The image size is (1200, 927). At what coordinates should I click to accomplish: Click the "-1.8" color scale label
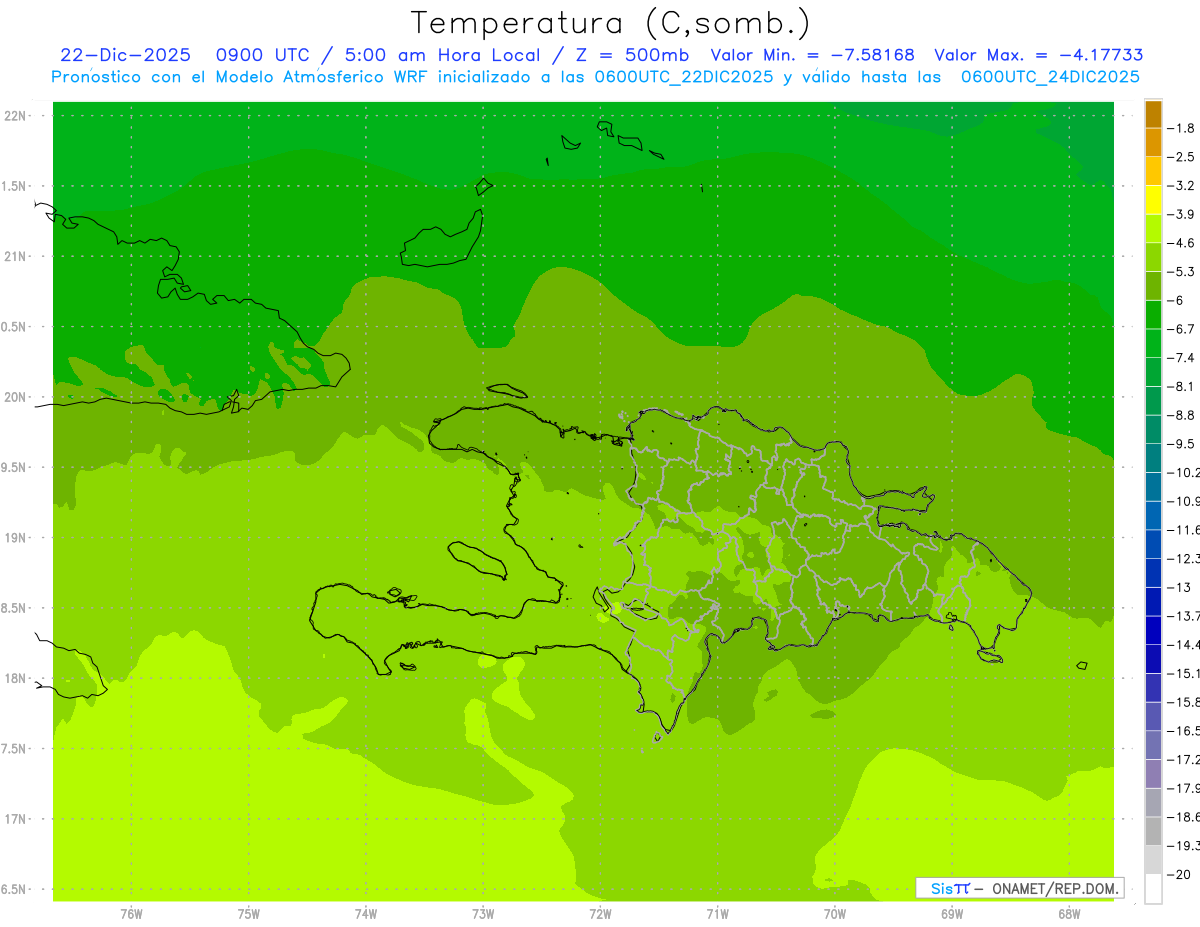pyautogui.click(x=1180, y=128)
